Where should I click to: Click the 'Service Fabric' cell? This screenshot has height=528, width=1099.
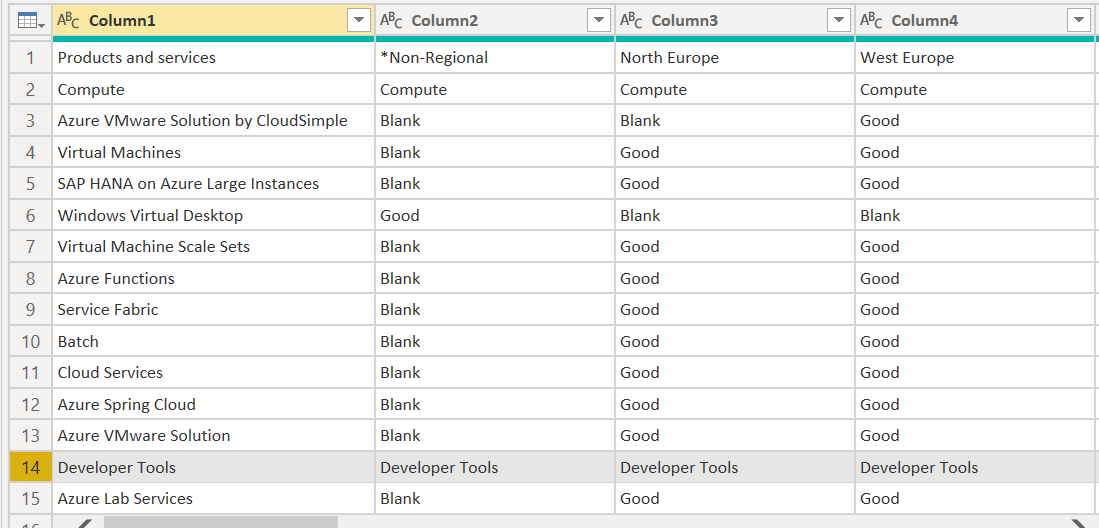pyautogui.click(x=214, y=310)
